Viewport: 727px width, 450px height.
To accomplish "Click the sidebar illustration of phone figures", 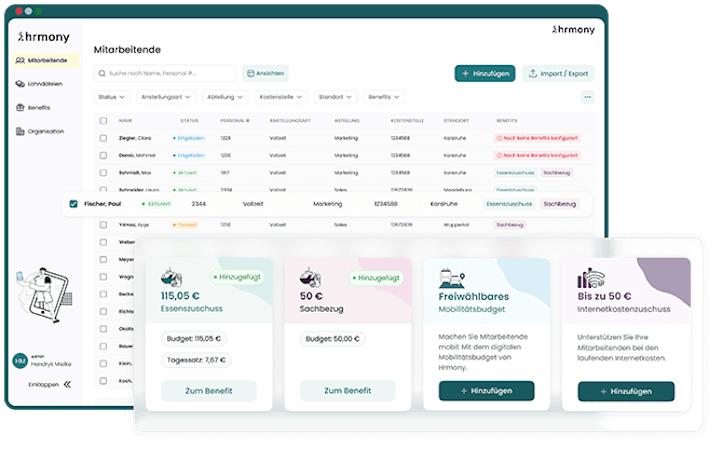I will tap(44, 295).
